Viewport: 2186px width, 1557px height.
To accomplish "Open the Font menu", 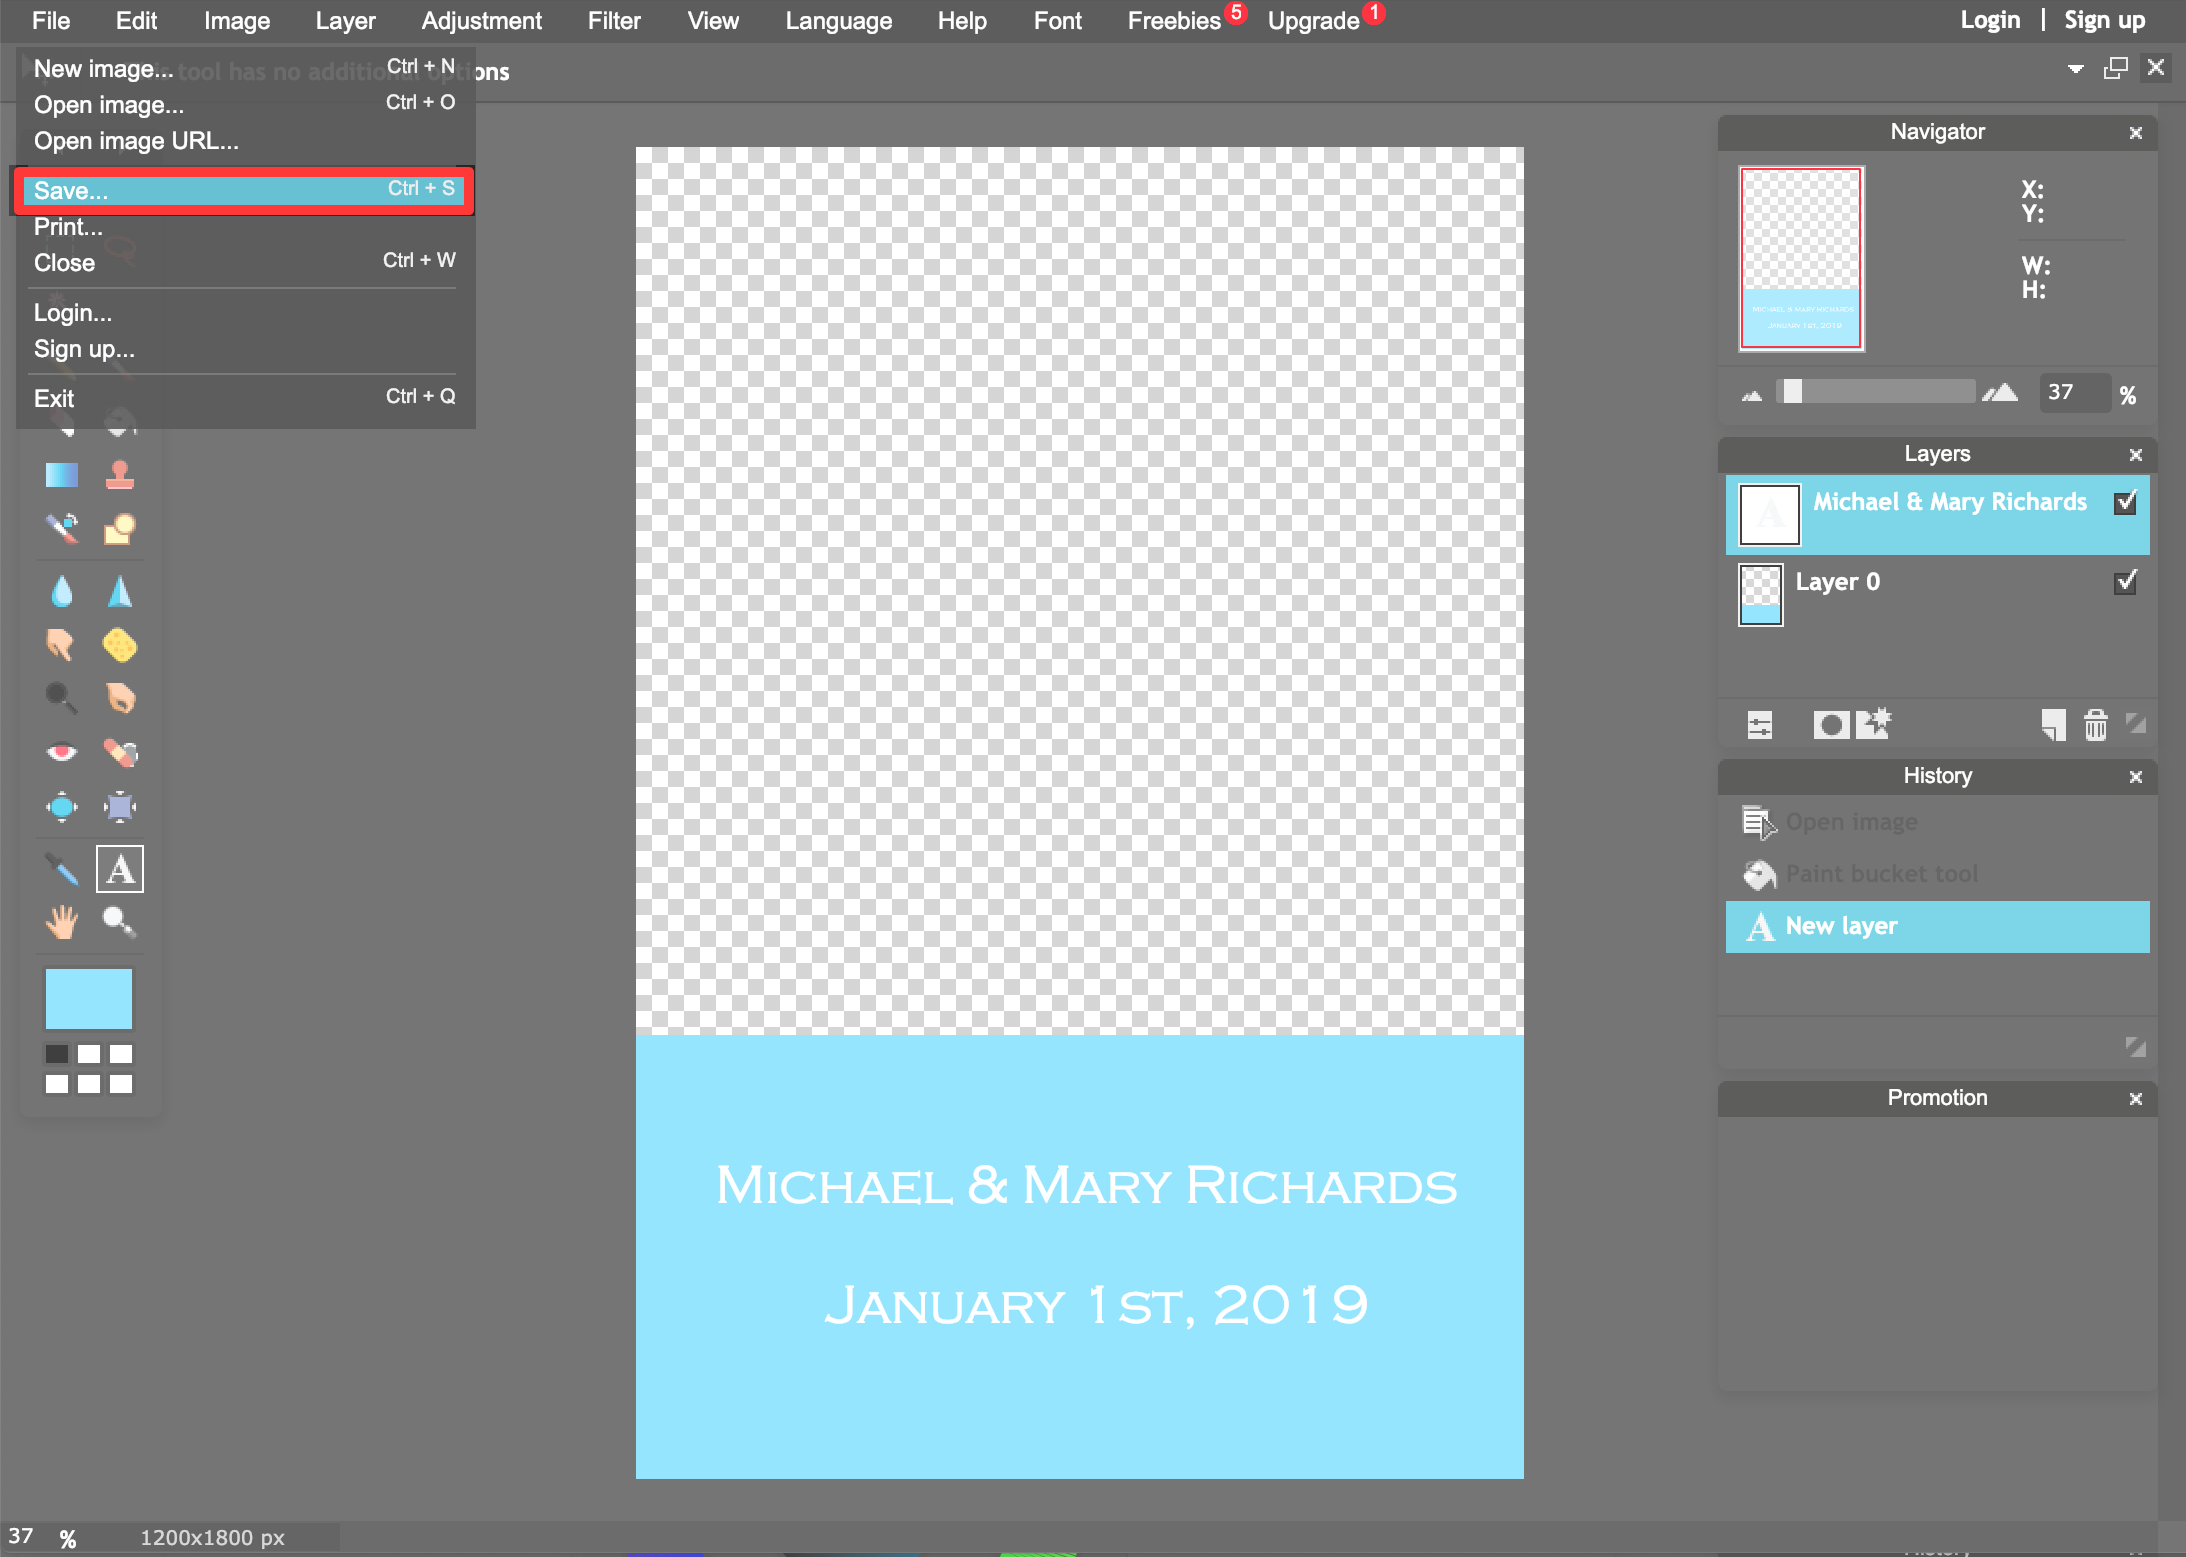I will pos(1057,21).
